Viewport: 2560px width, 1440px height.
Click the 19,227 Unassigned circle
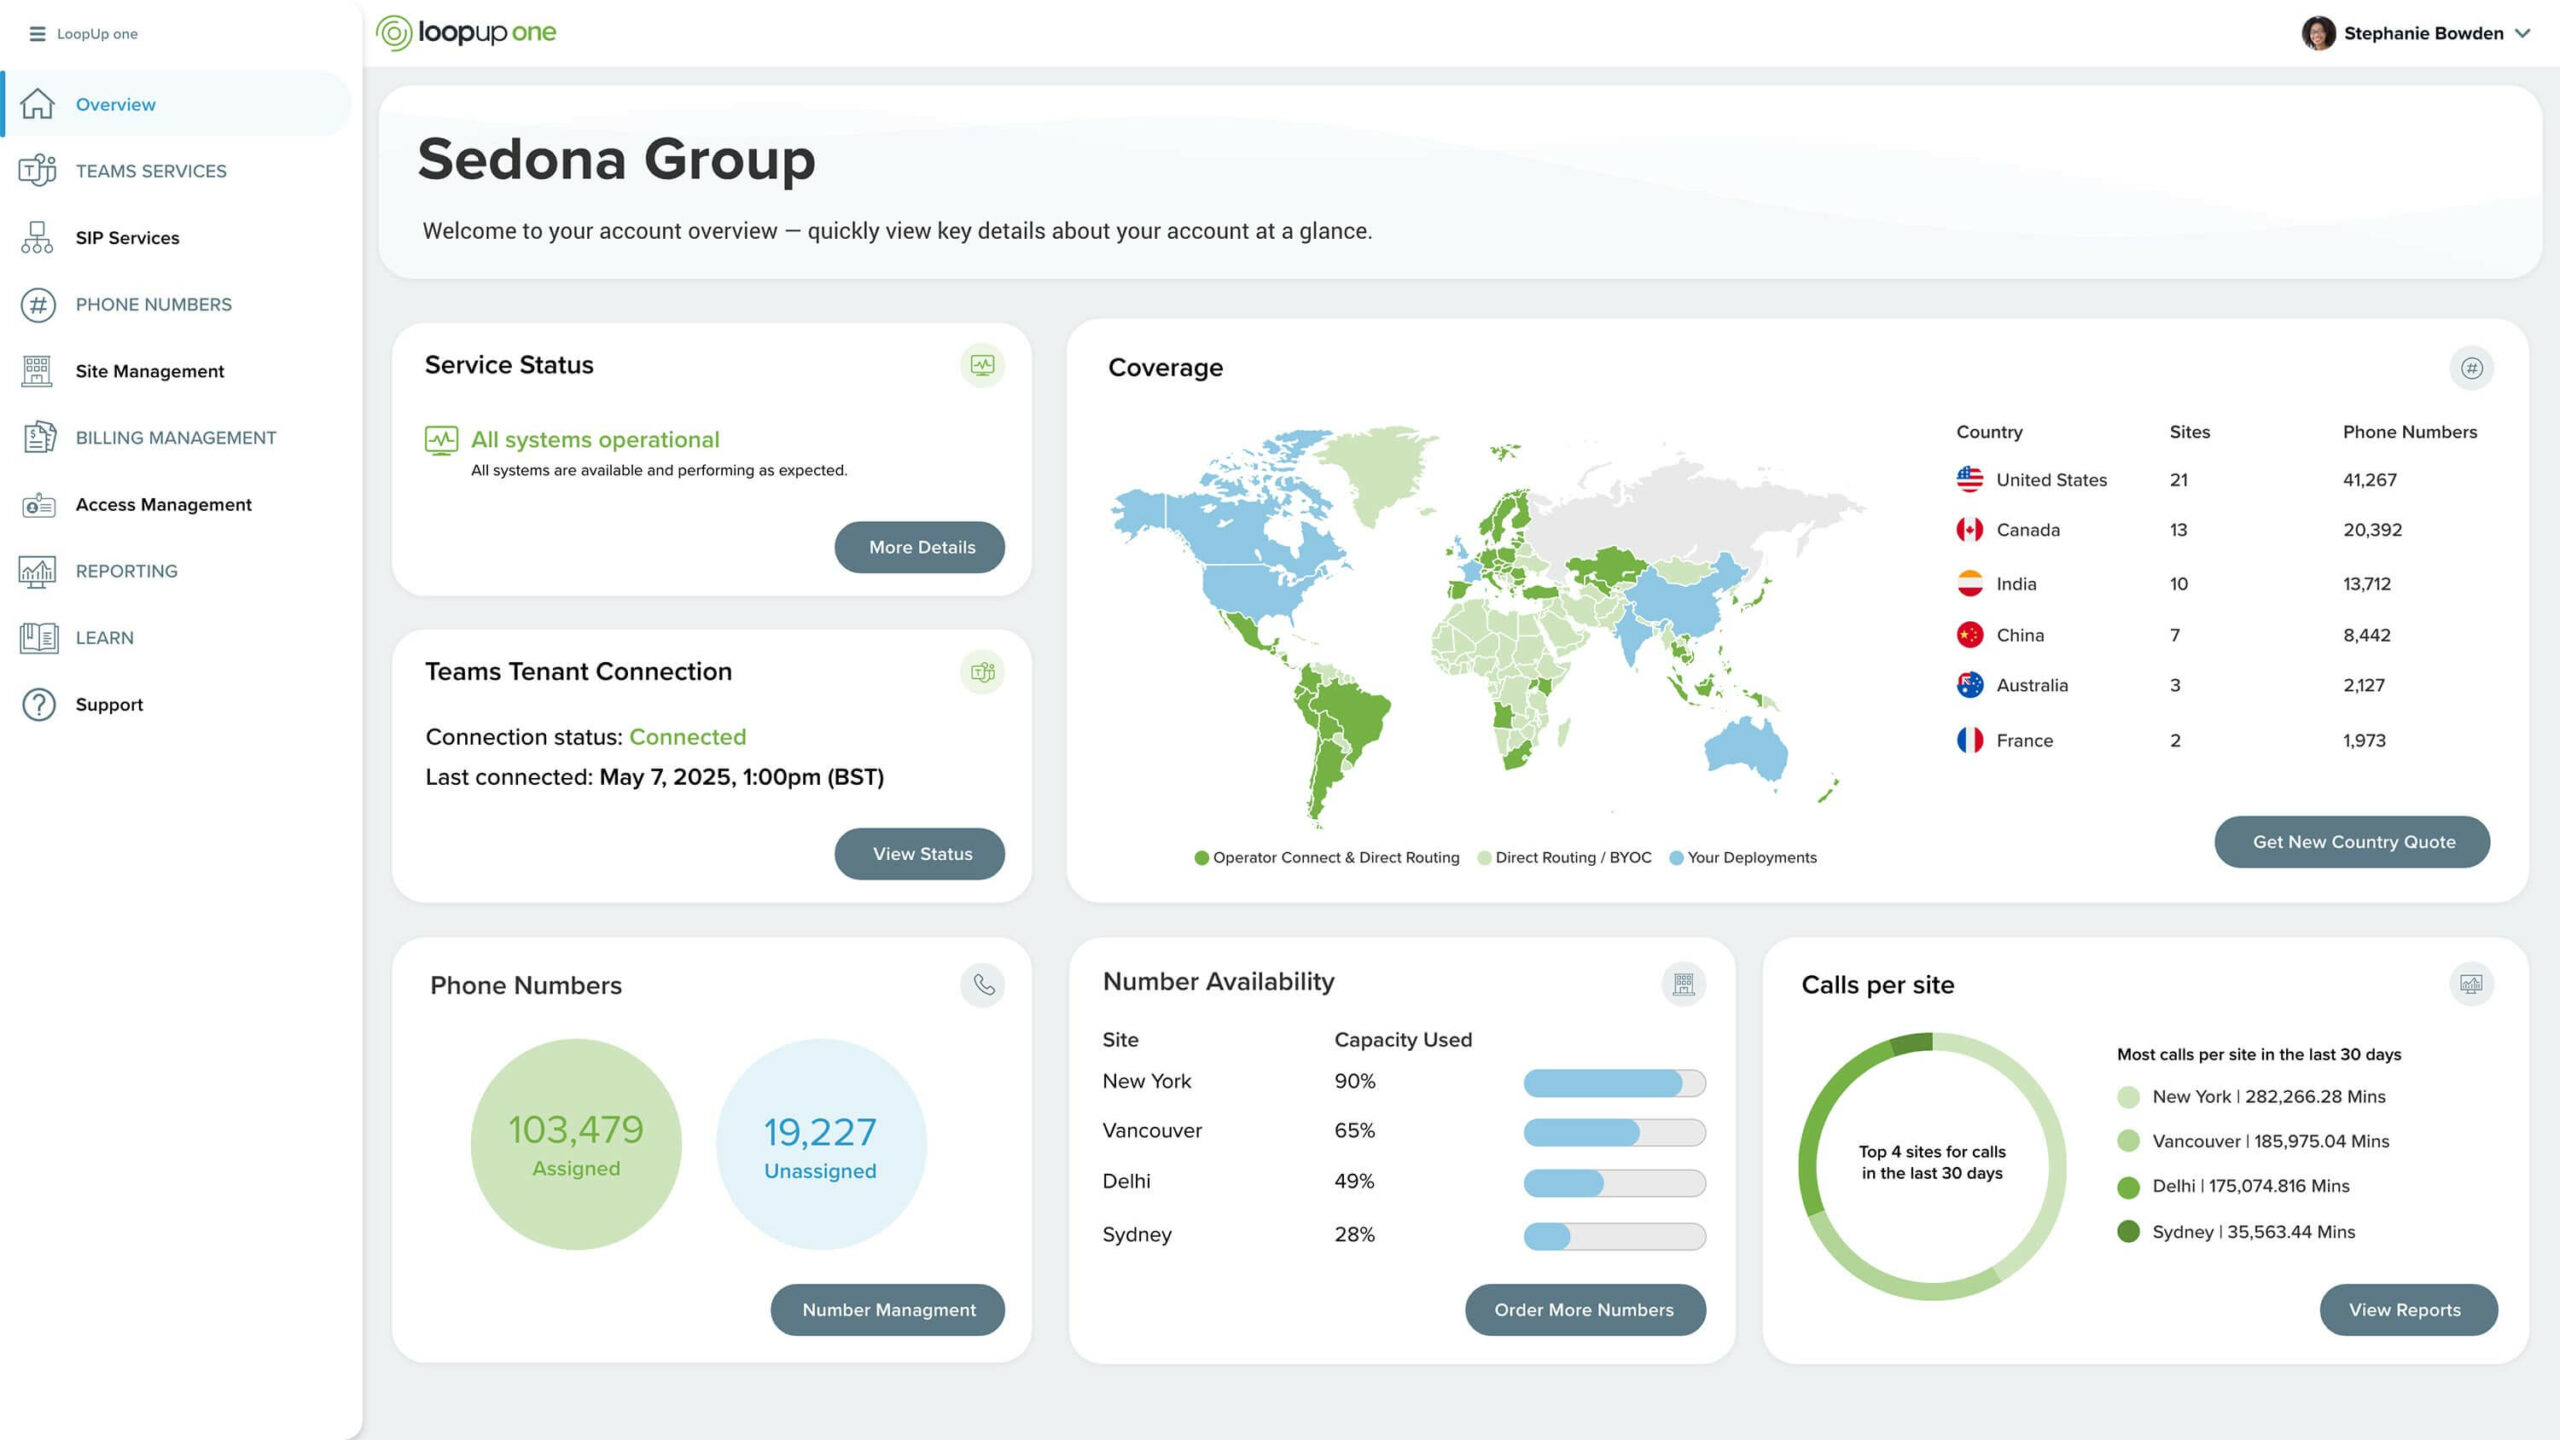pyautogui.click(x=821, y=1144)
